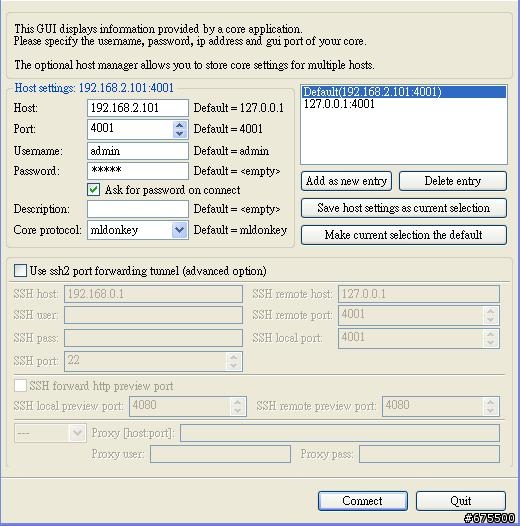Click the Proxy user field
Screen dimensions: 520x526
(x=220, y=454)
